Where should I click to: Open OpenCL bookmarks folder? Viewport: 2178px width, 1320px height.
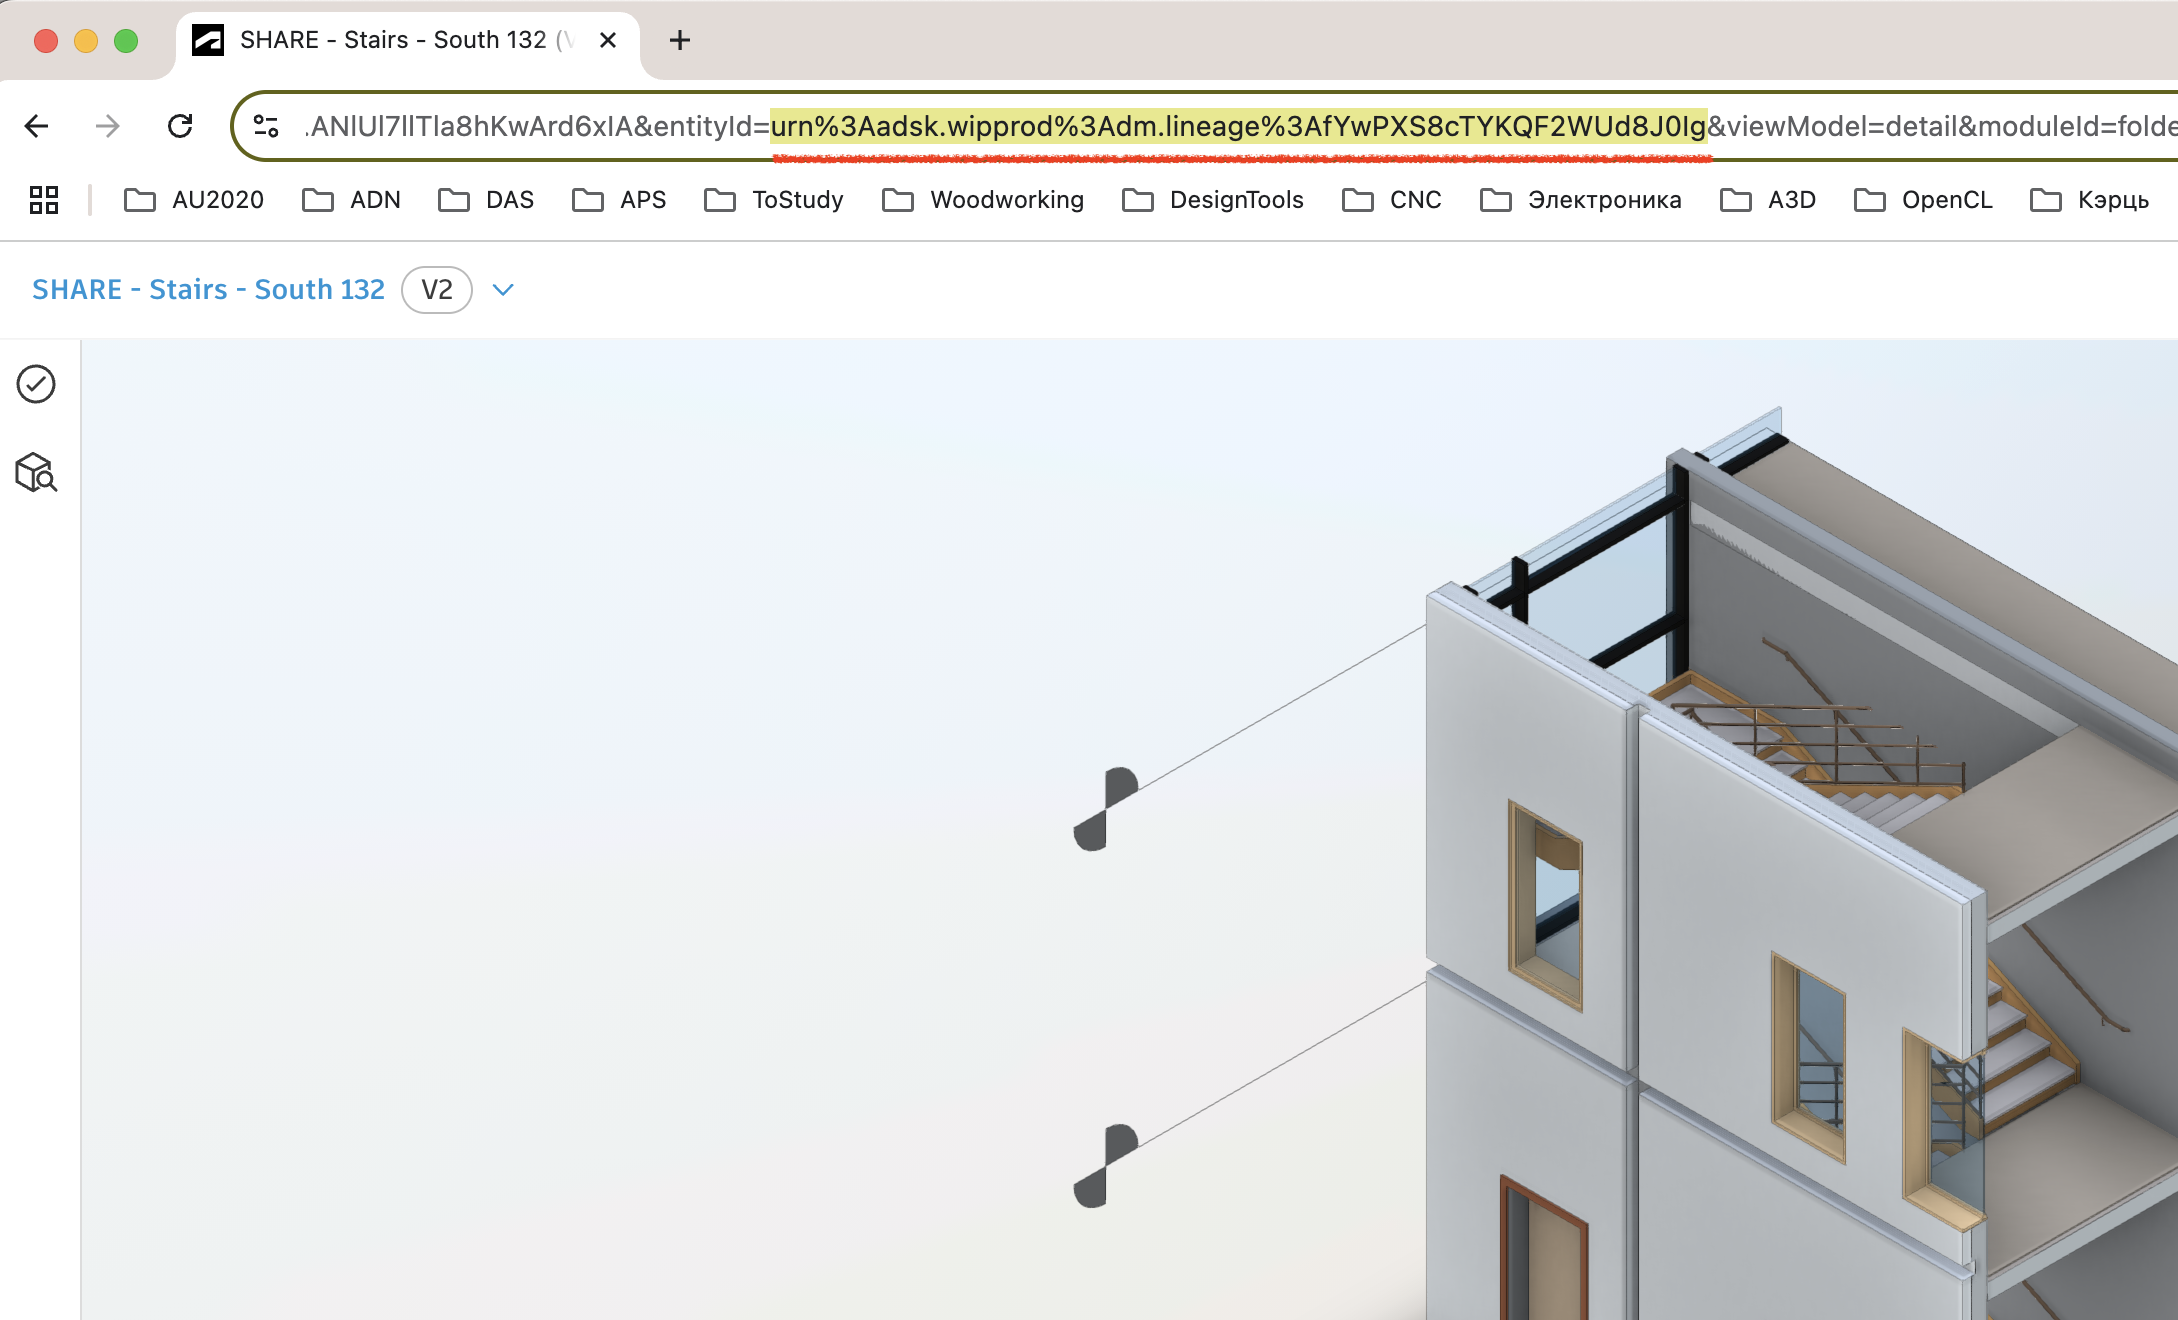click(x=1924, y=200)
